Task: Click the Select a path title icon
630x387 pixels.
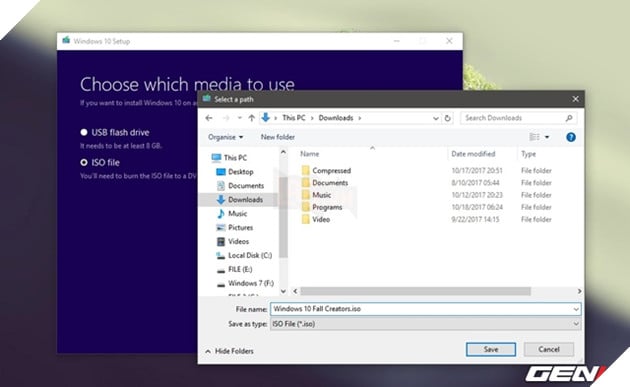Action: coord(207,98)
